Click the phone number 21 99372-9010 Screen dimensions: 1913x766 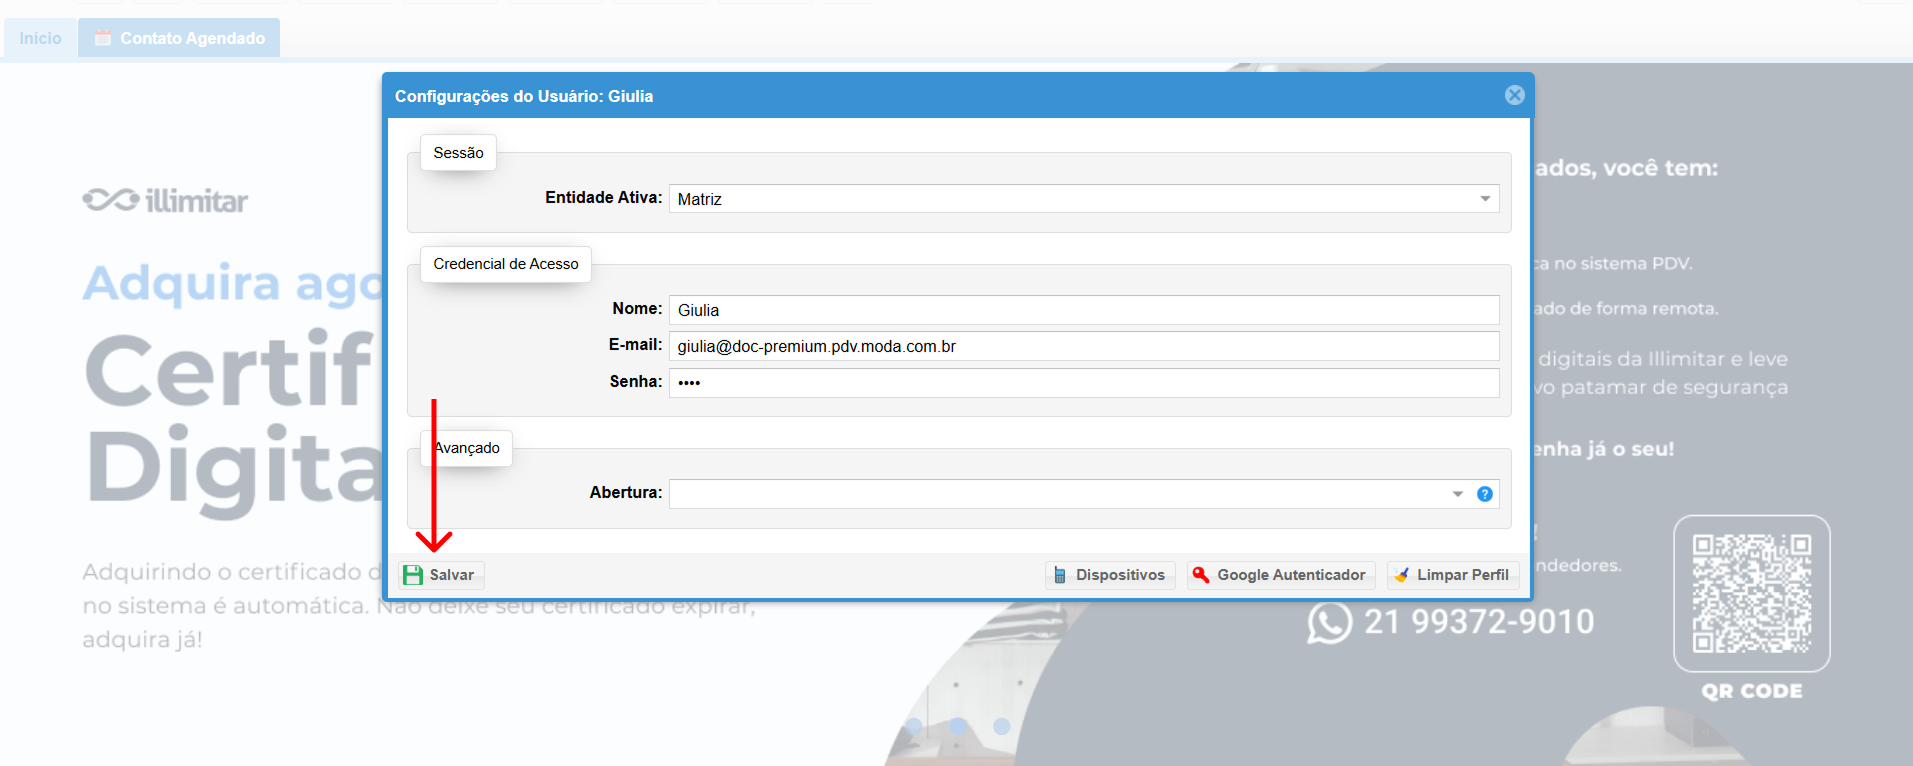coord(1478,622)
